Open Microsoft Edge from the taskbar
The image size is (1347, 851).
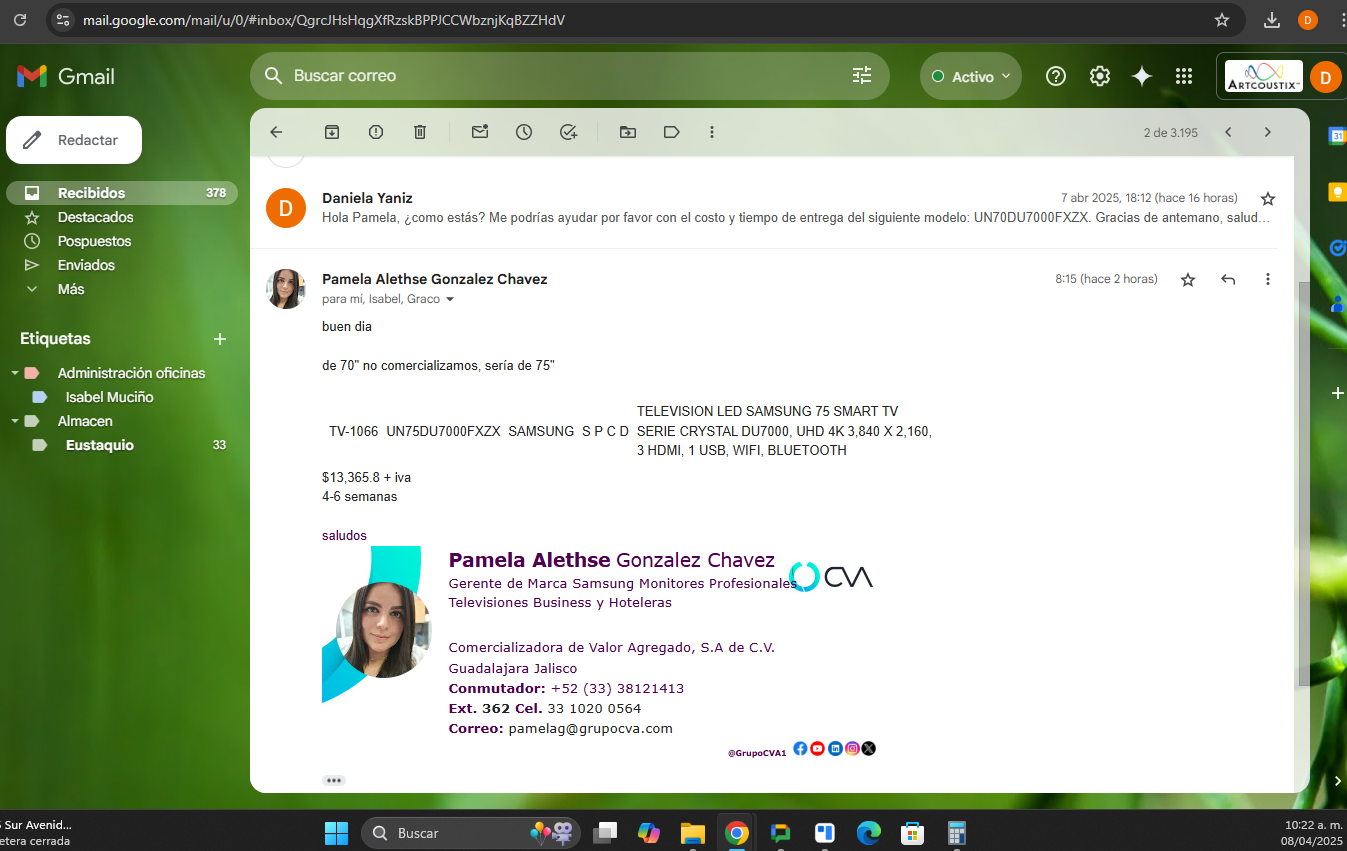pos(868,833)
